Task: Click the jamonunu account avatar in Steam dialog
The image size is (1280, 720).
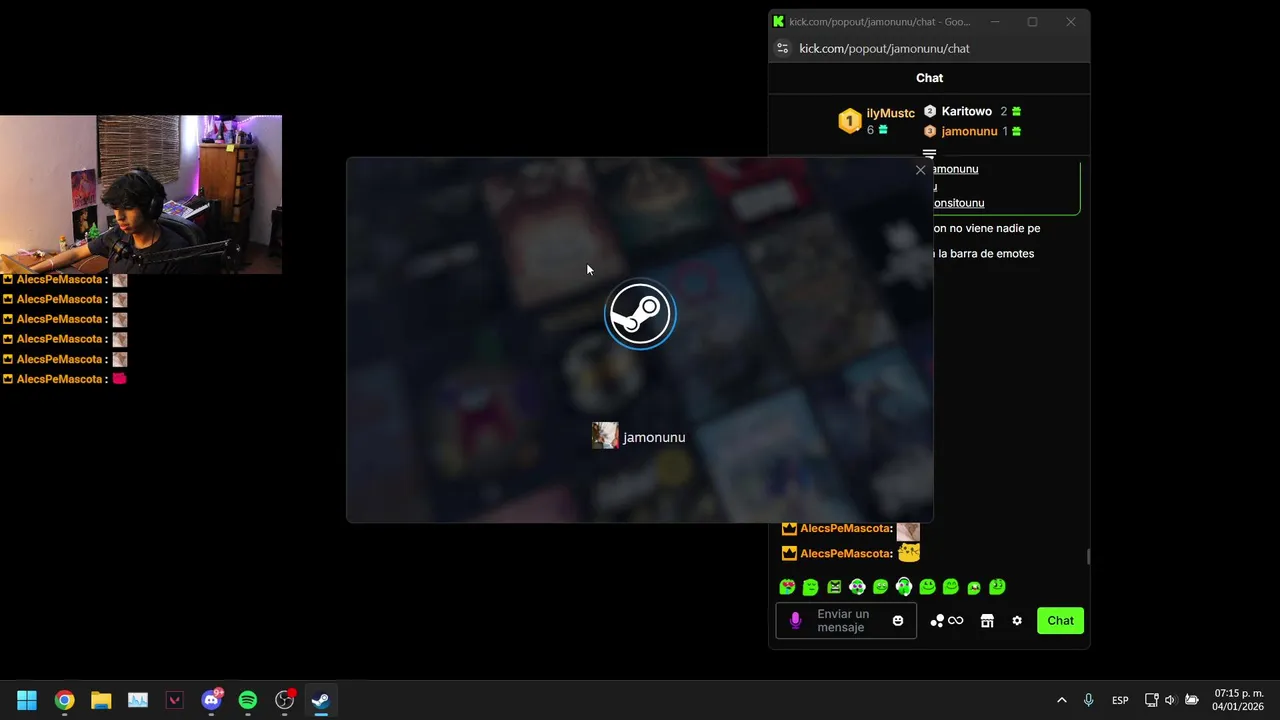Action: coord(605,436)
